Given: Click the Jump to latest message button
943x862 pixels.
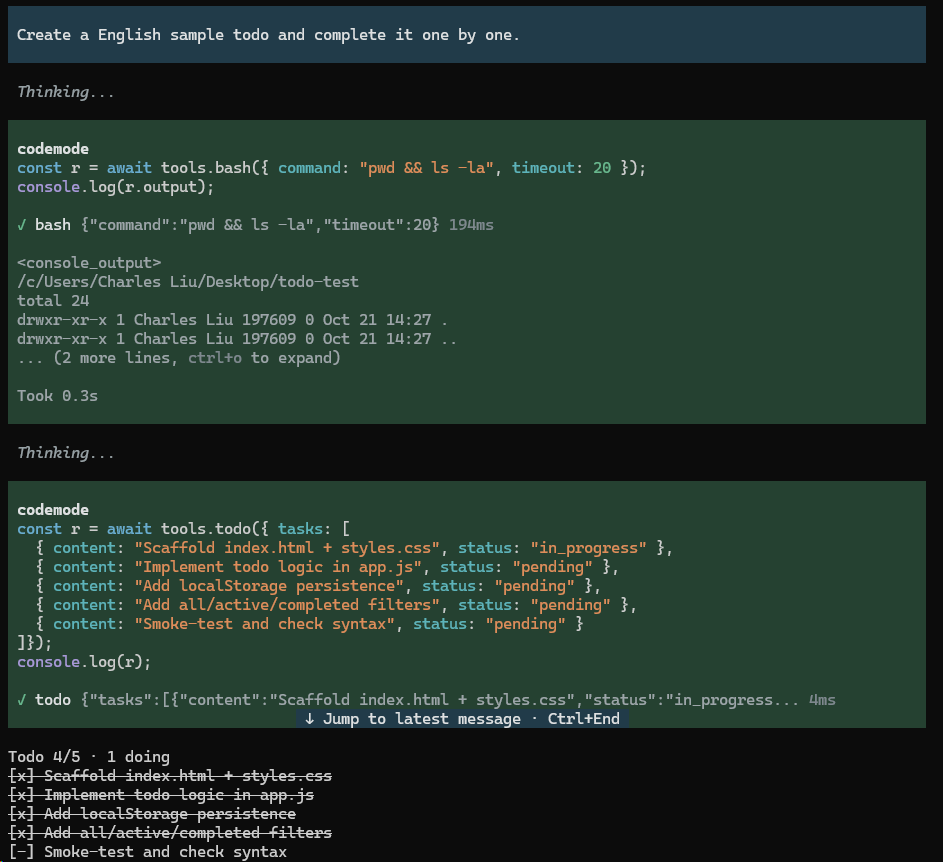Looking at the screenshot, I should pos(462,719).
